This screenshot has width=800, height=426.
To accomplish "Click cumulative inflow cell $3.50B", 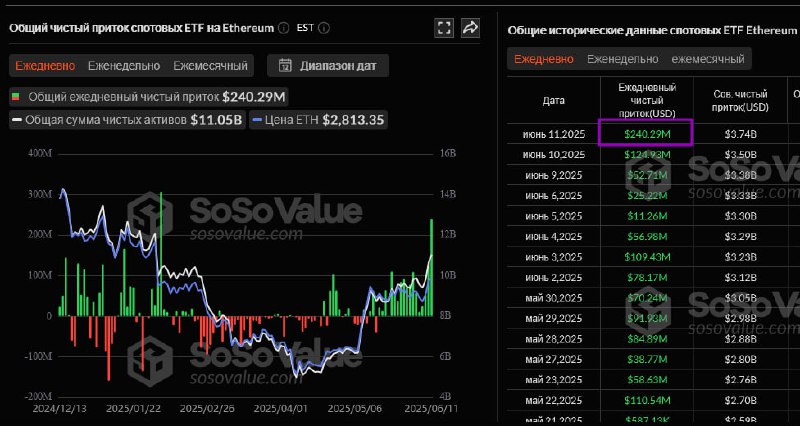I will (740, 155).
